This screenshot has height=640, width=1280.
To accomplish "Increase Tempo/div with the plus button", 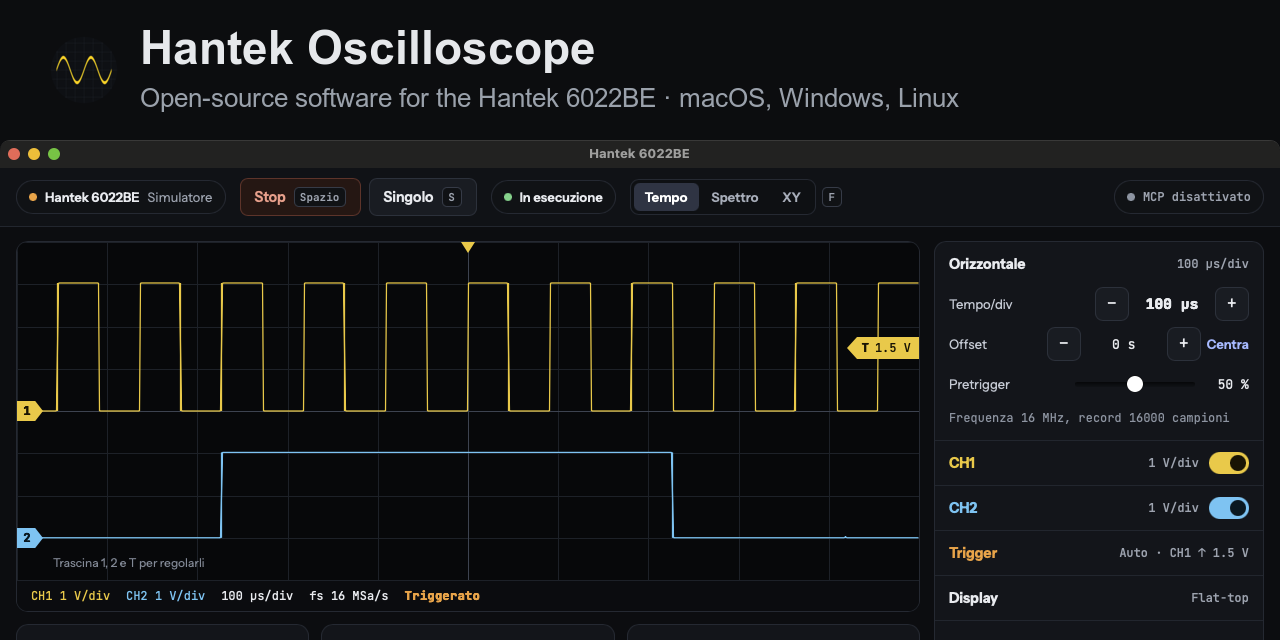I will coord(1232,304).
